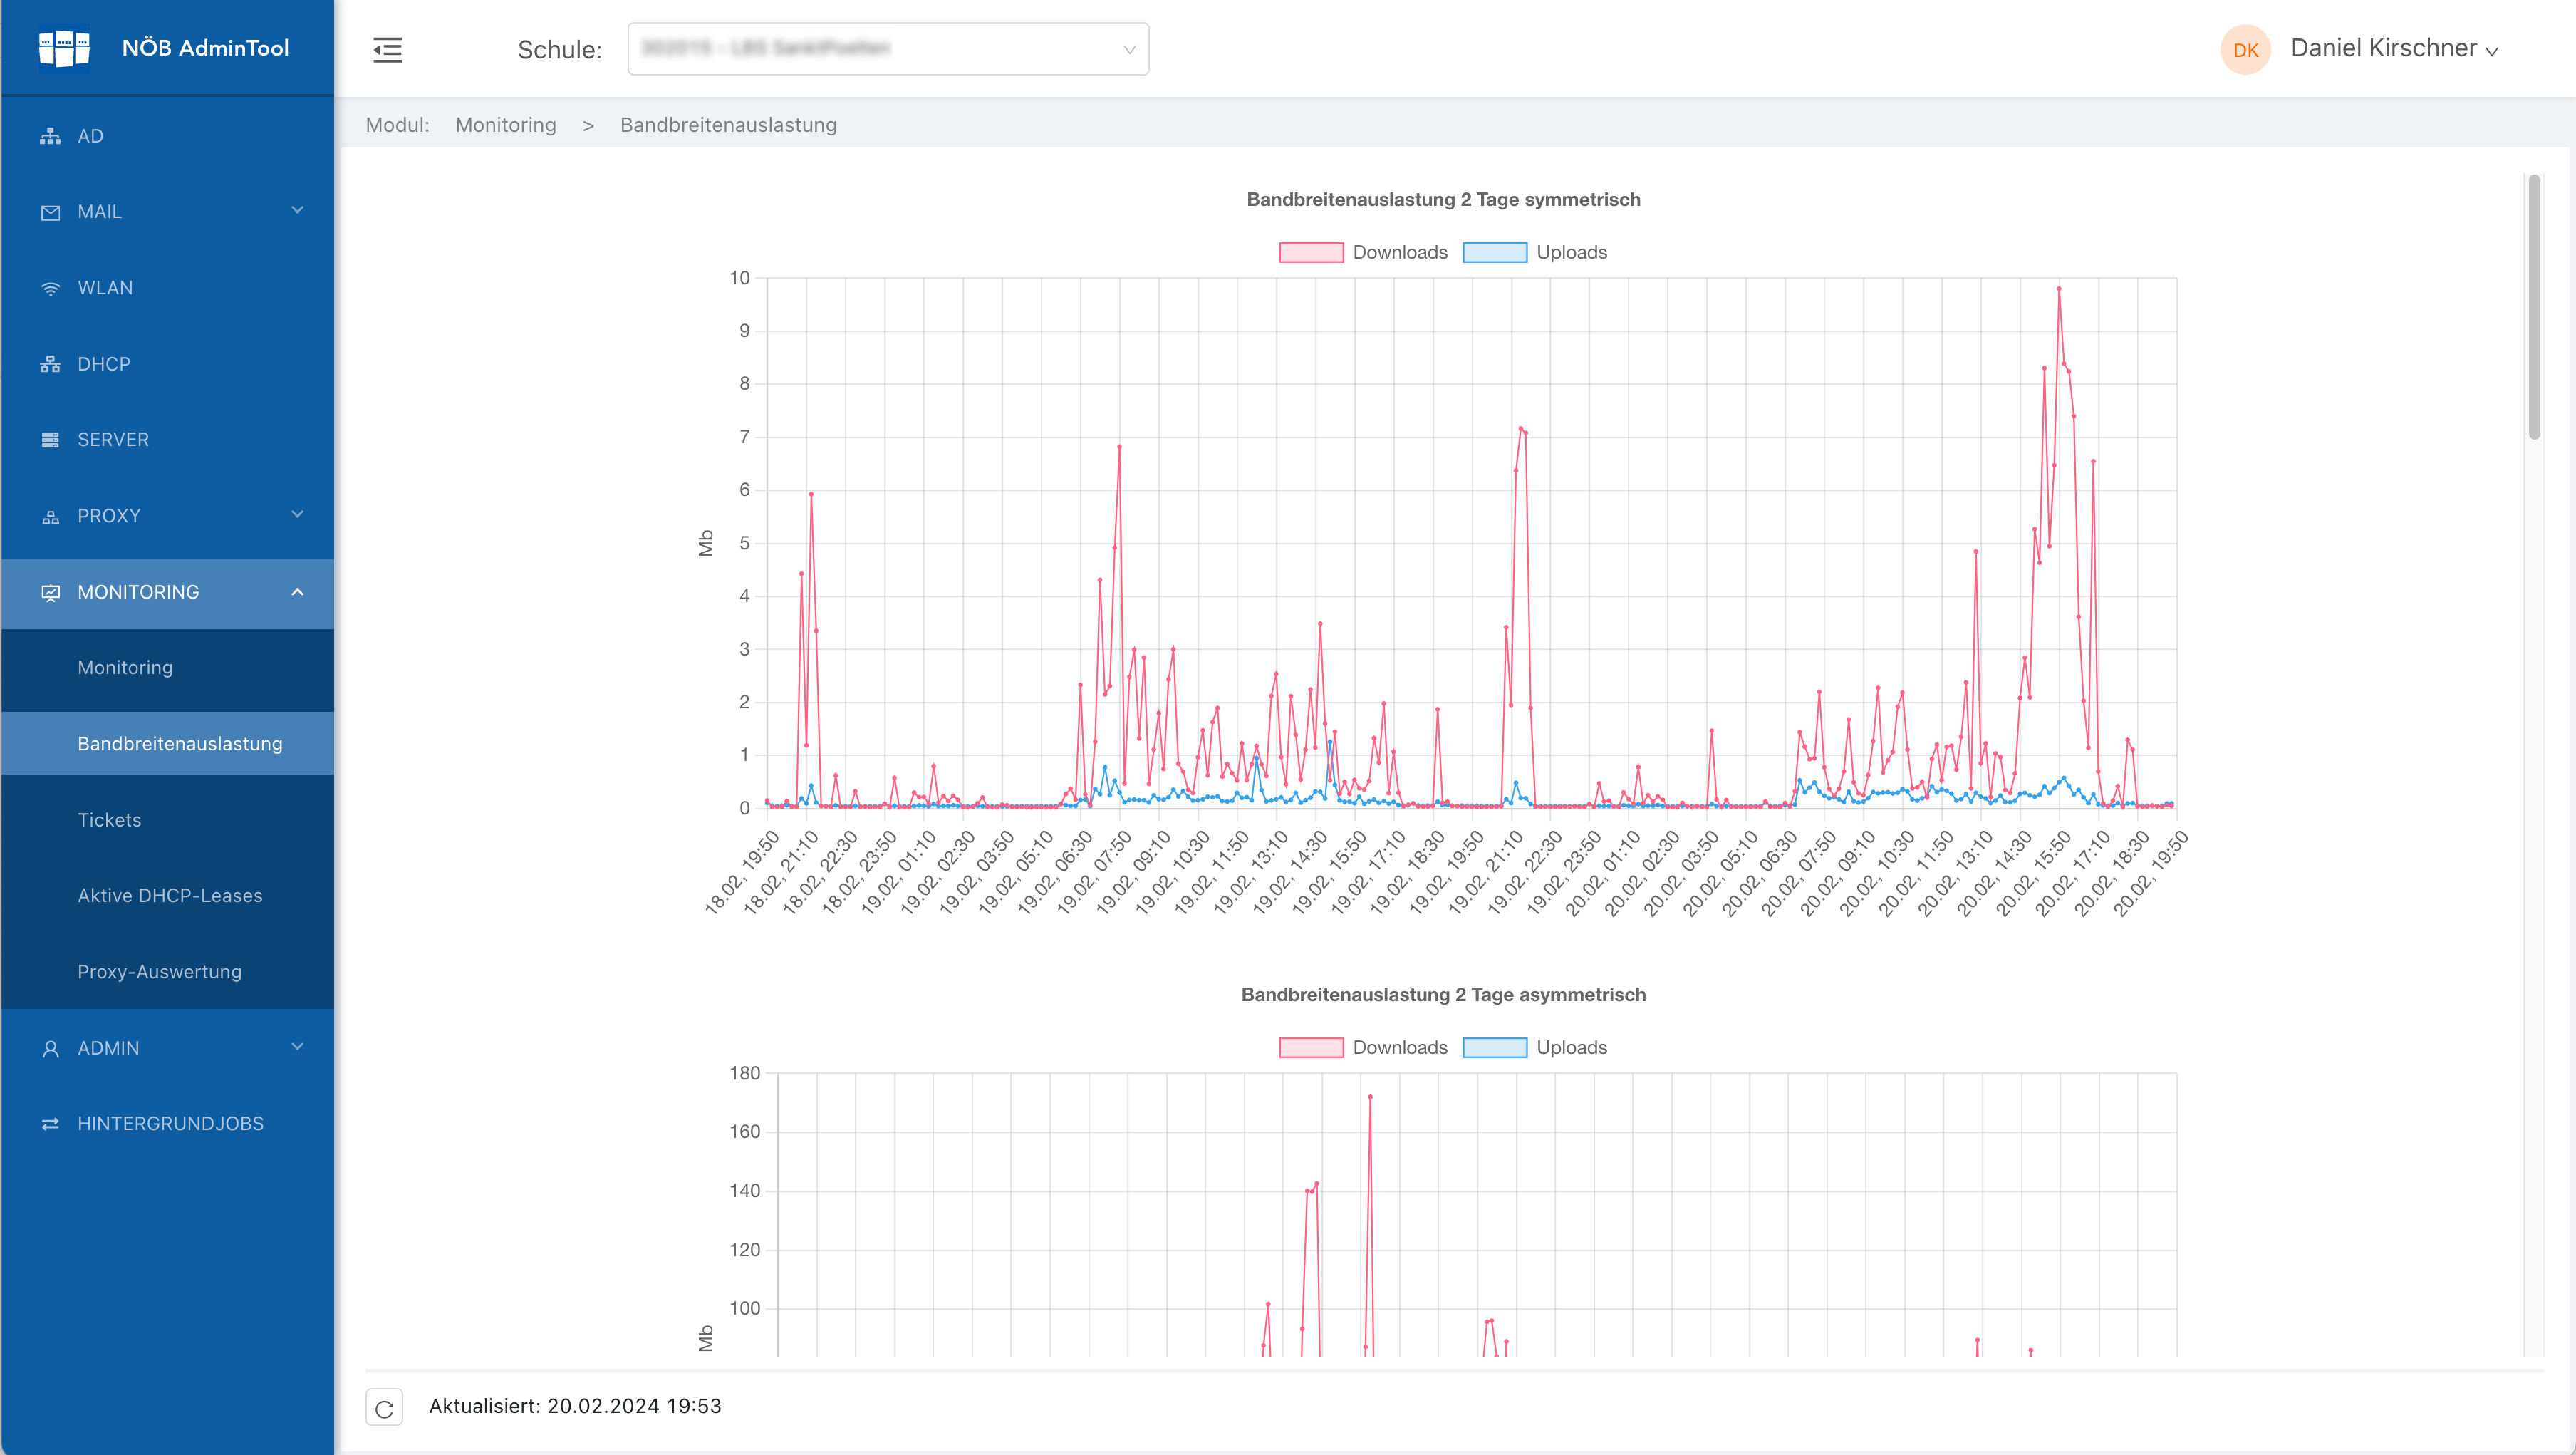Click the 'Modul:' breadcrumb label
The image size is (2576, 1455).
[x=397, y=125]
